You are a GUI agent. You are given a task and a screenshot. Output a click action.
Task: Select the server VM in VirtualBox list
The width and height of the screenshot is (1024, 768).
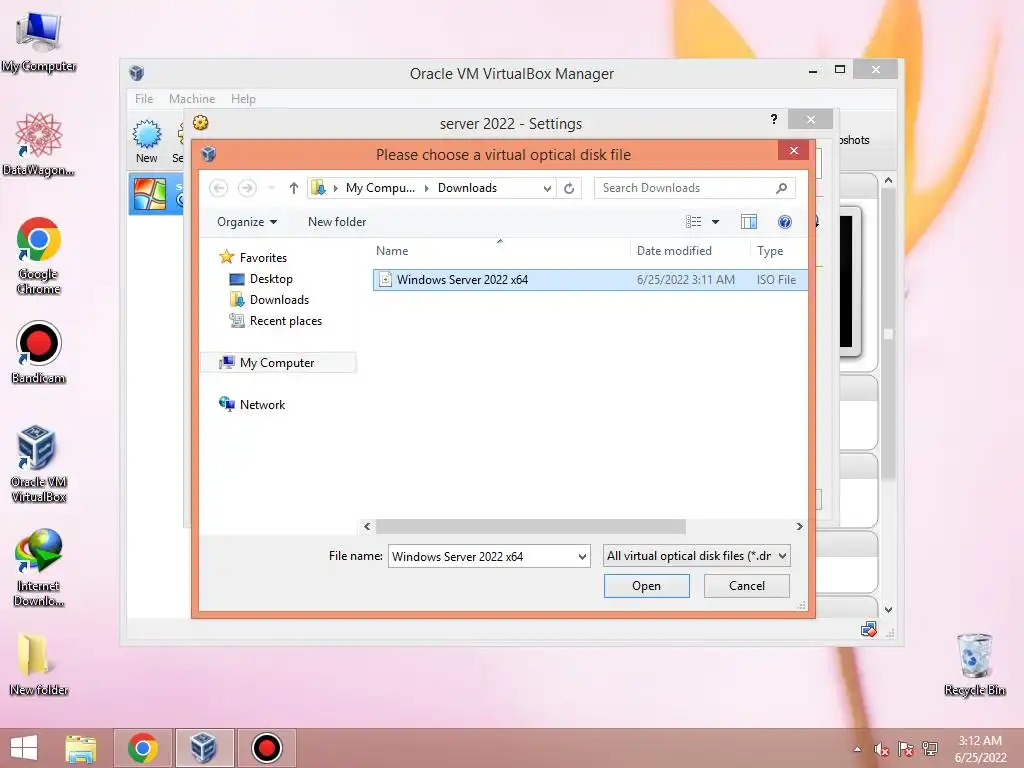[x=155, y=195]
